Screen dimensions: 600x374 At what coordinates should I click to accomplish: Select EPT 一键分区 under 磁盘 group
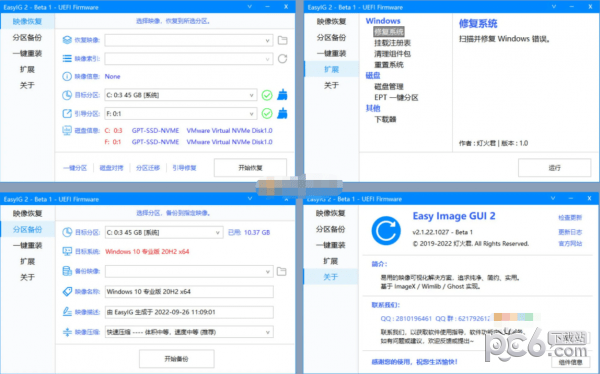396,98
